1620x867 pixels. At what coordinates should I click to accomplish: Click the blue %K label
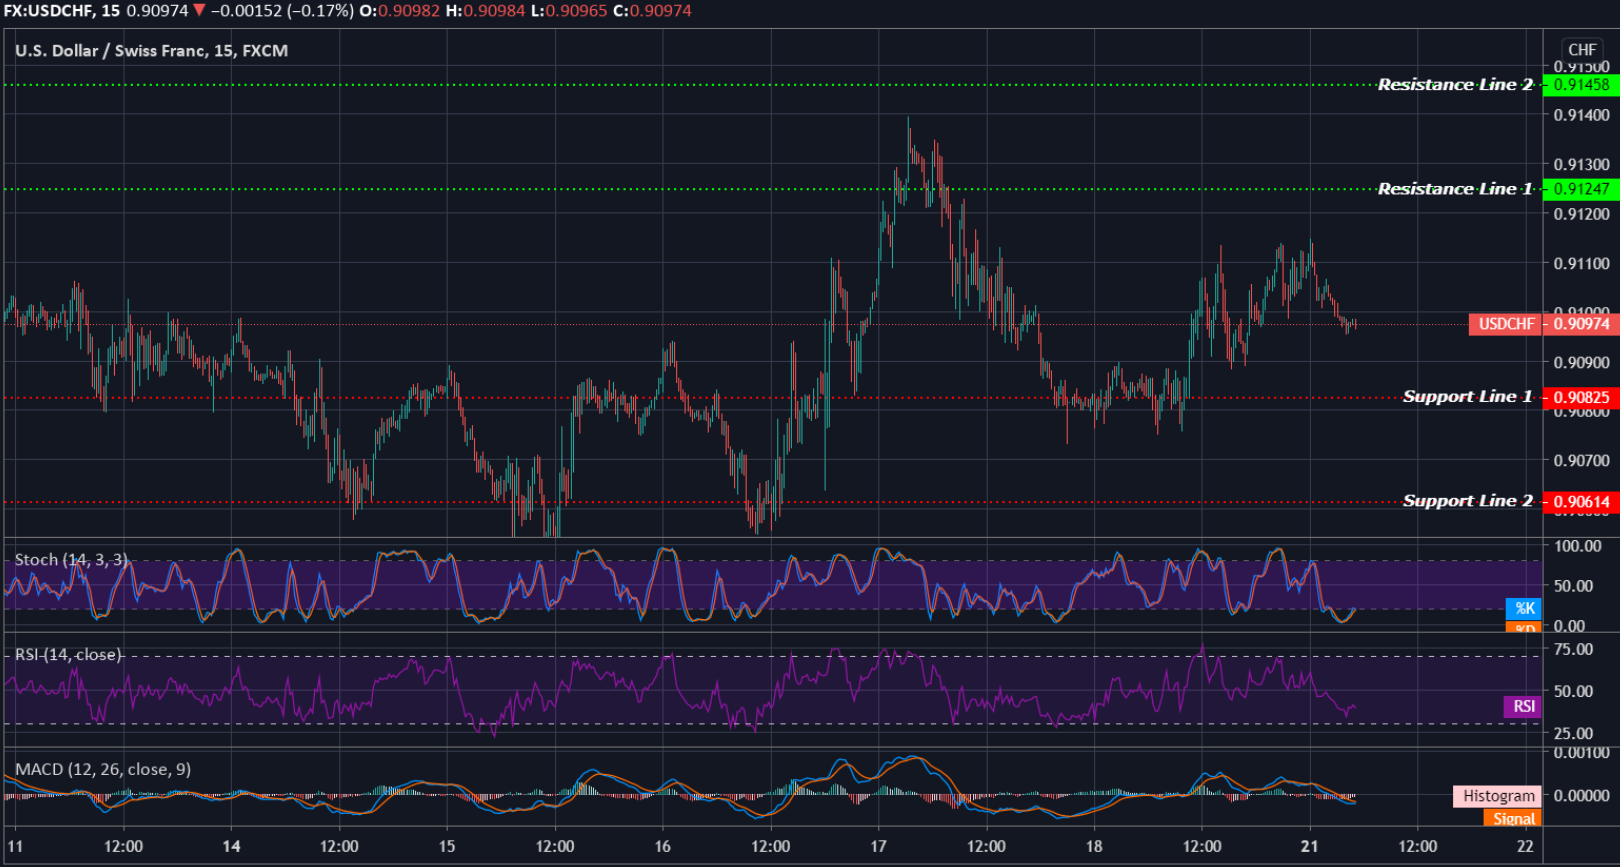pyautogui.click(x=1524, y=608)
